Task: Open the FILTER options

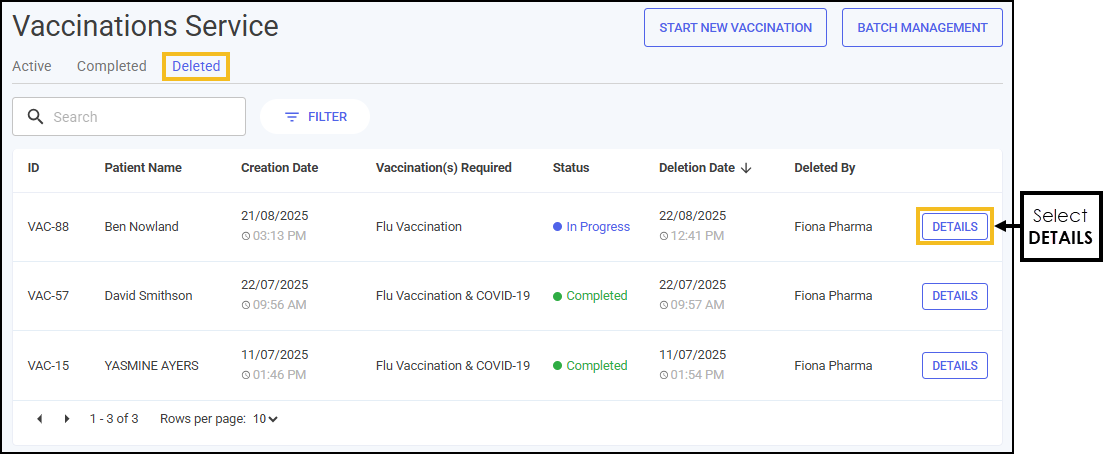Action: click(x=315, y=117)
